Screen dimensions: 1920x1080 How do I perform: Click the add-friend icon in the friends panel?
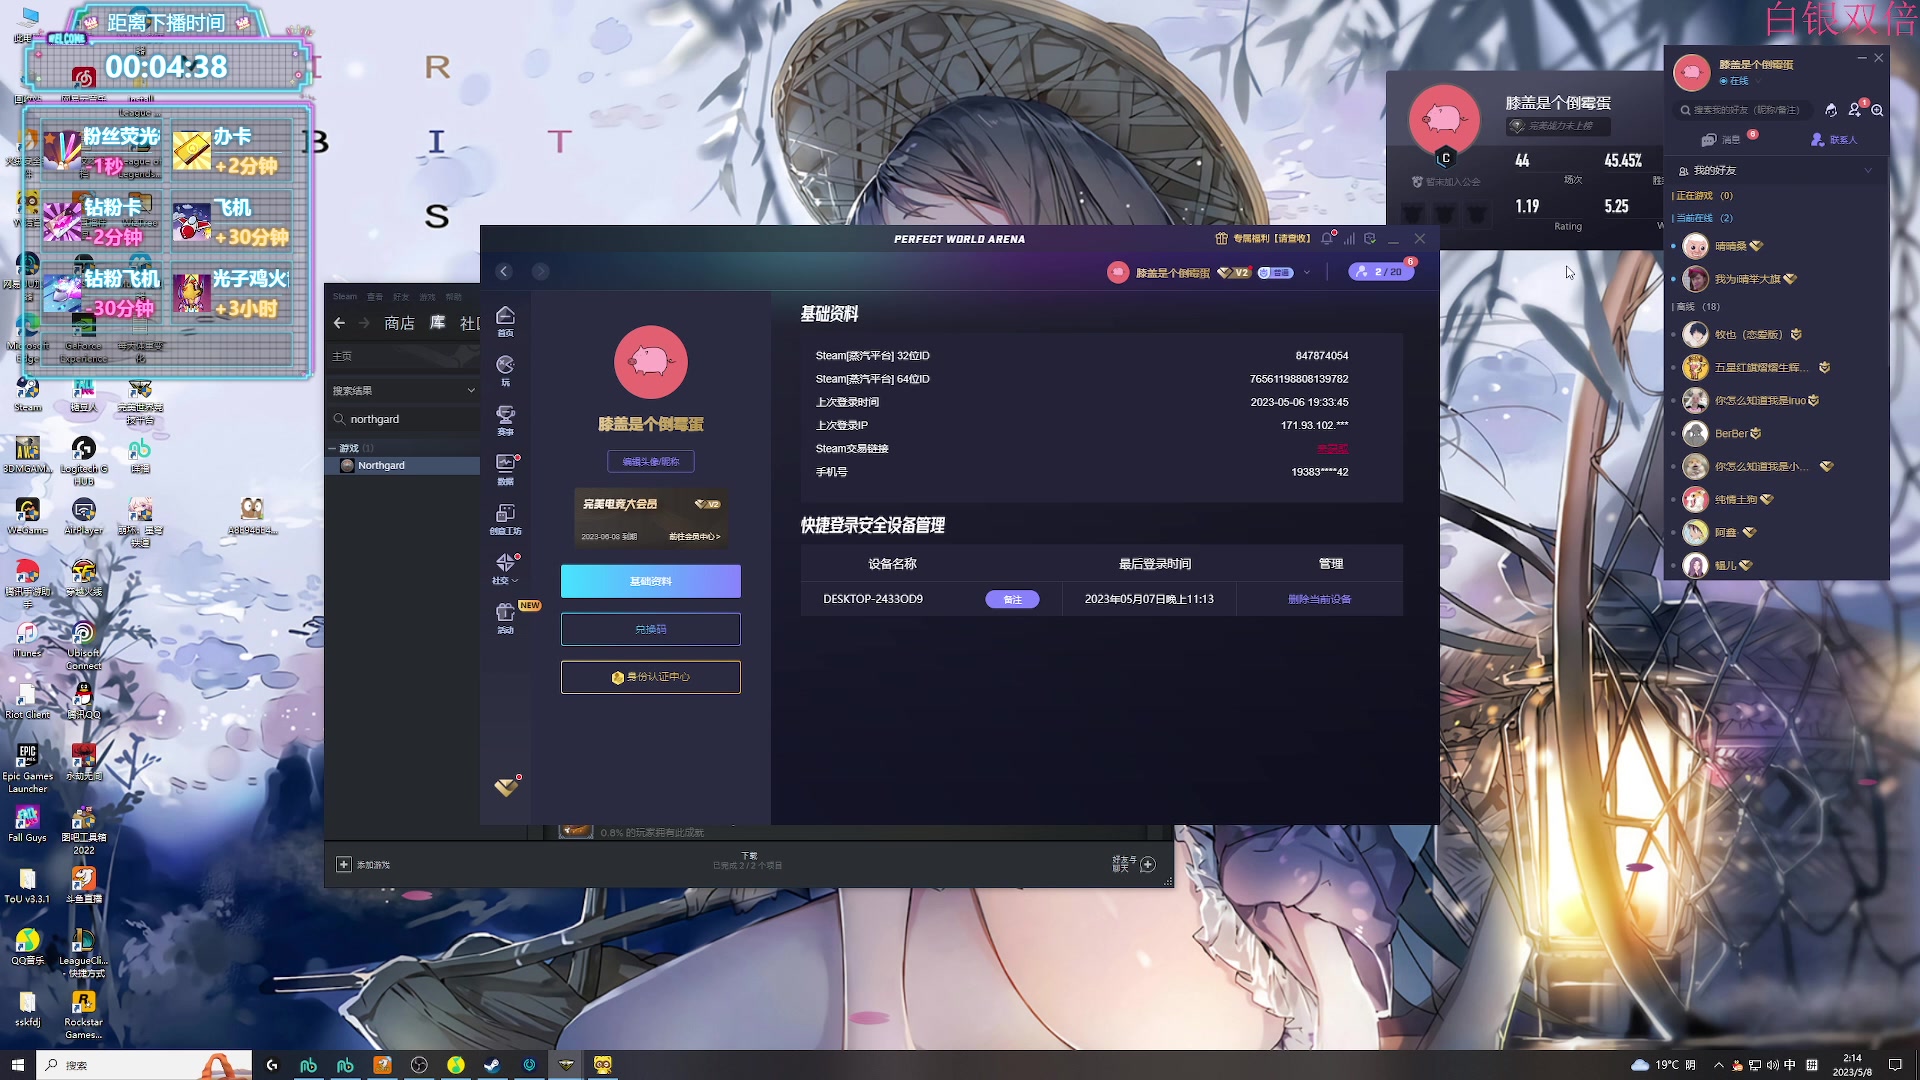(x=1855, y=110)
